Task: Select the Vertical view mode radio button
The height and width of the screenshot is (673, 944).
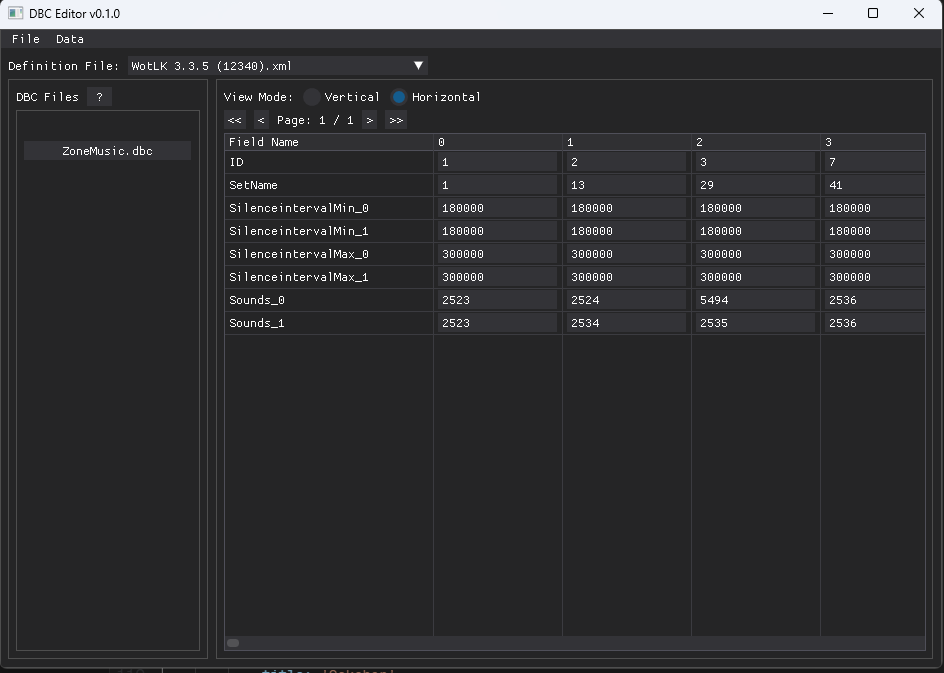Action: (x=310, y=97)
